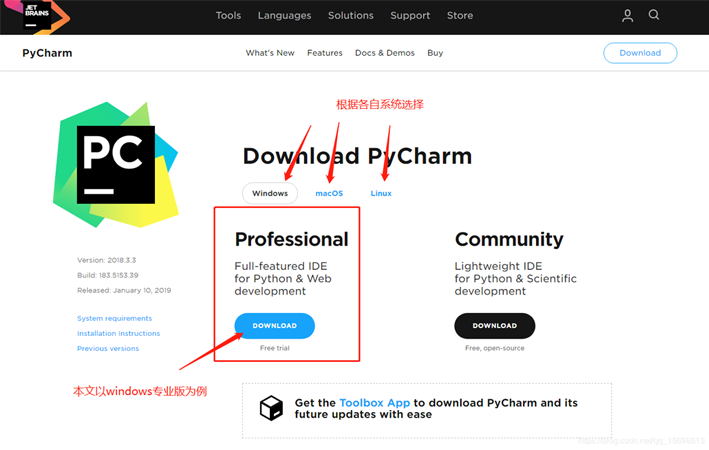The height and width of the screenshot is (450, 709).
Task: Click the 'Free, open-source' label
Action: point(495,348)
